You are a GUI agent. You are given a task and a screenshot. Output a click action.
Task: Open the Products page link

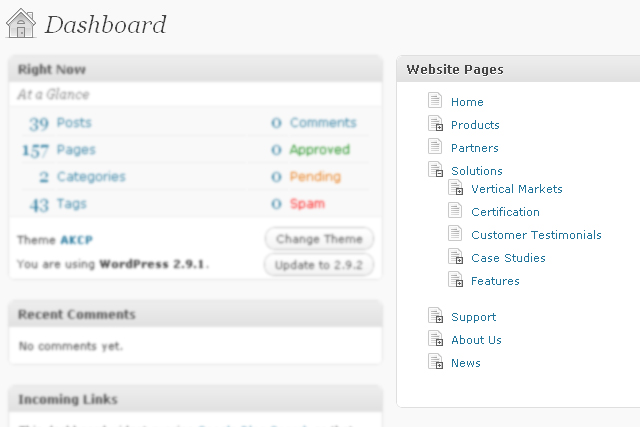tap(475, 125)
